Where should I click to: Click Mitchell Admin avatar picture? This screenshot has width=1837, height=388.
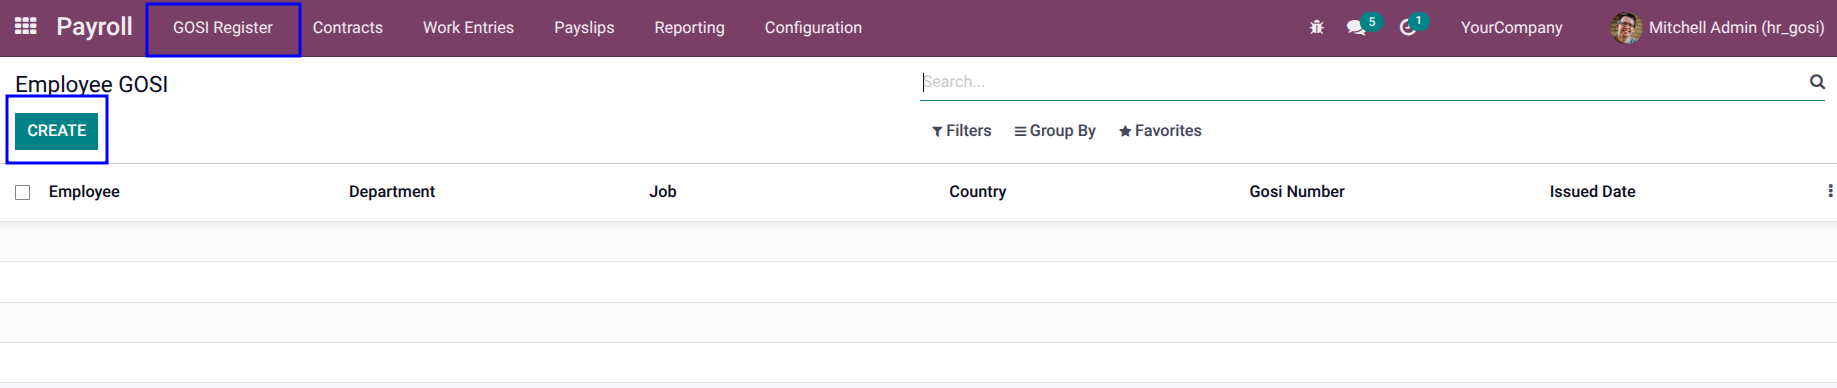(1626, 28)
